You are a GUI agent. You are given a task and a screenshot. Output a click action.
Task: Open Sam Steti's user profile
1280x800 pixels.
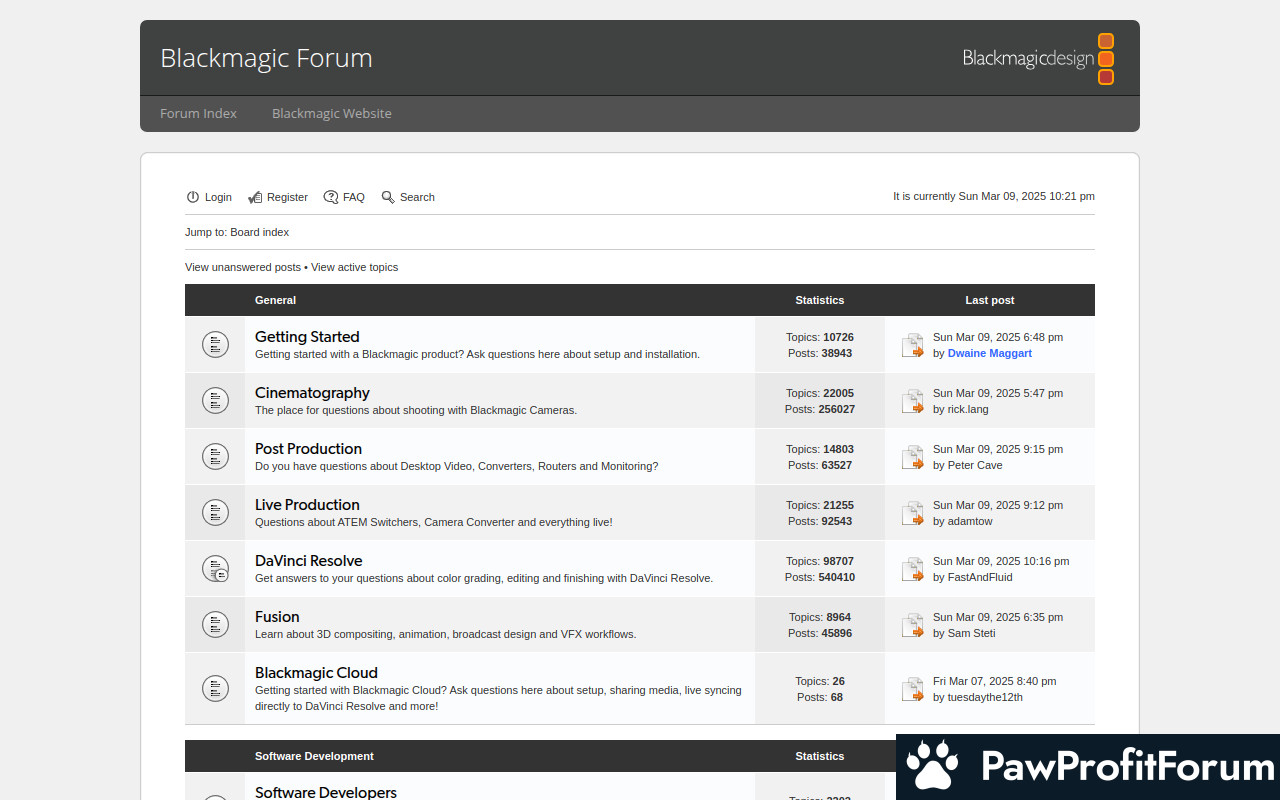[x=971, y=633]
